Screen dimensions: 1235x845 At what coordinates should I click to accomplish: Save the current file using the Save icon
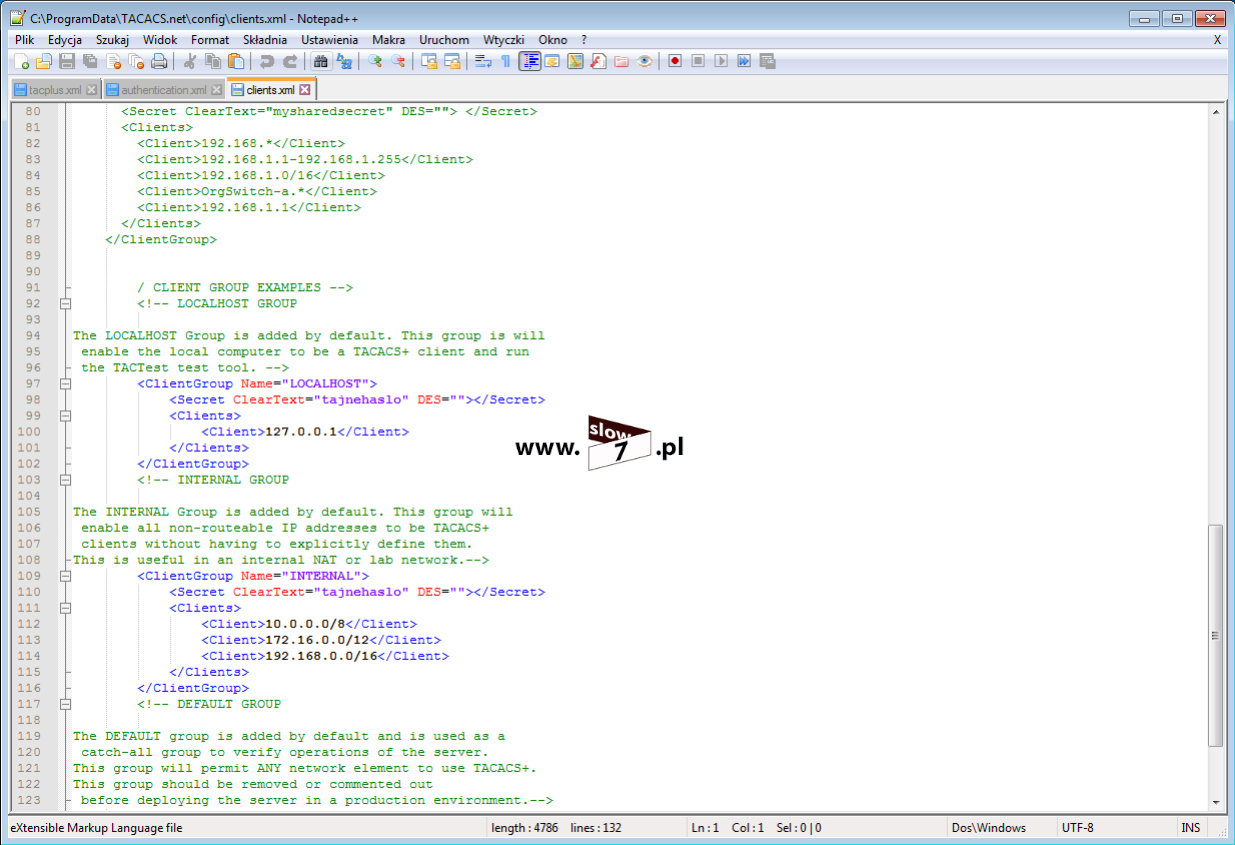[67, 61]
